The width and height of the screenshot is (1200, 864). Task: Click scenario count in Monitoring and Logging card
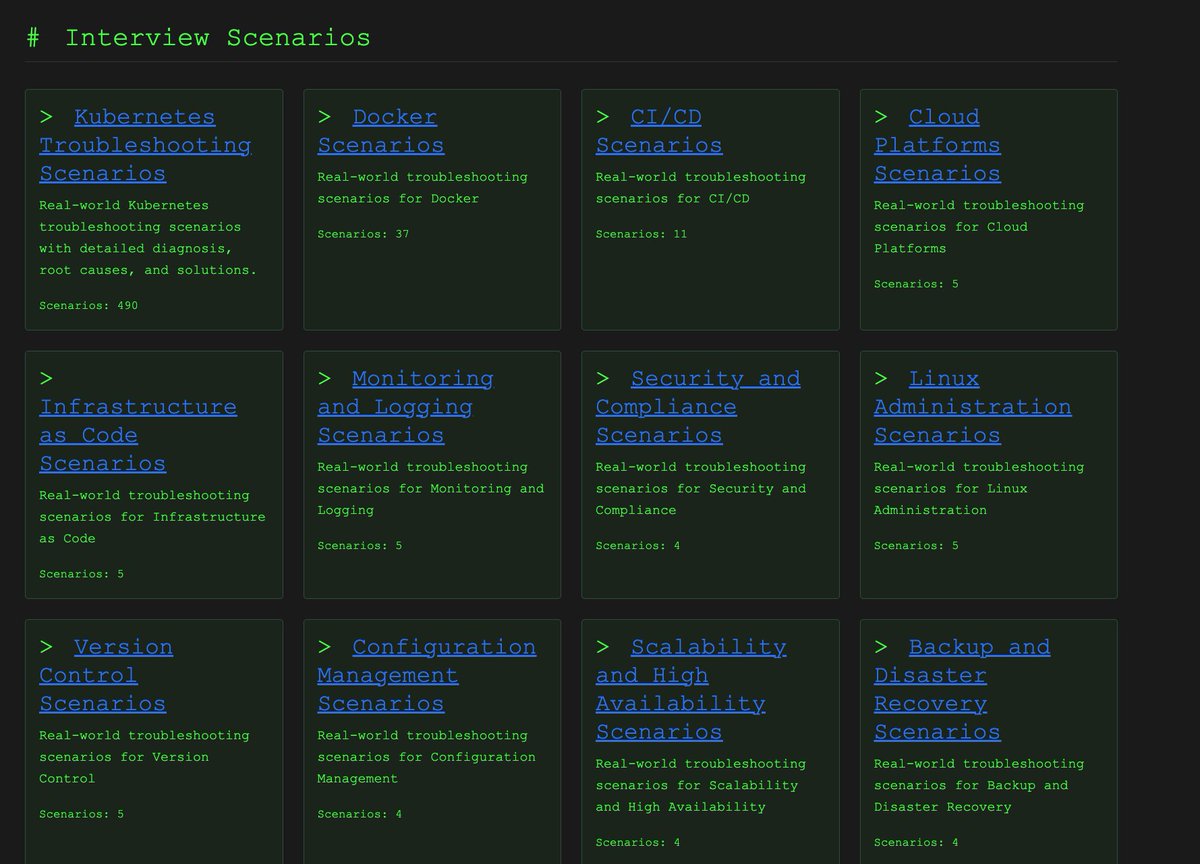point(360,546)
